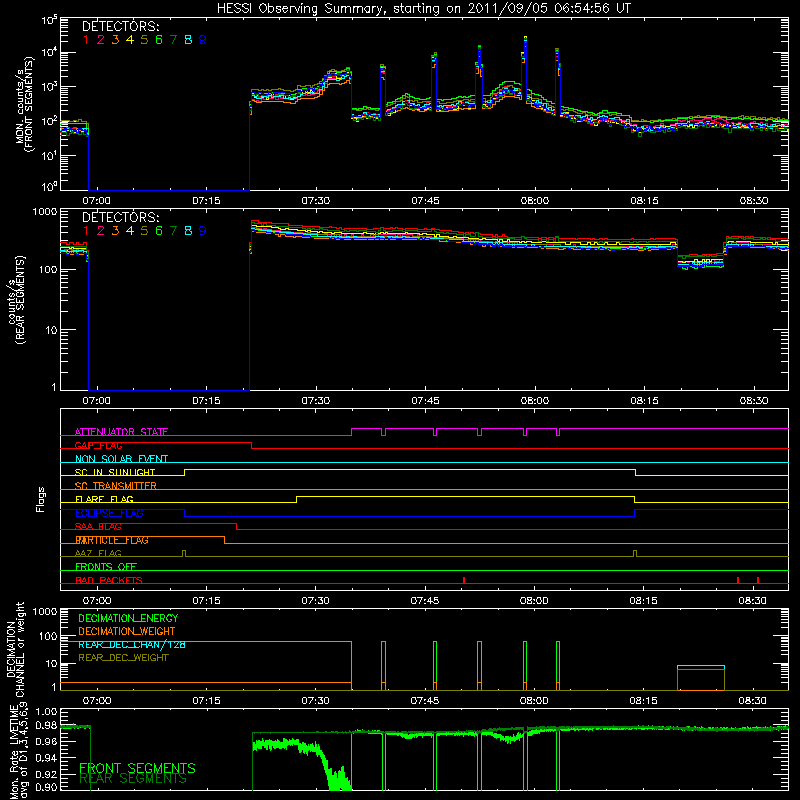Click DETECTORS: heading in rear segments panel
Screen dimensions: 800x800
tap(121, 217)
